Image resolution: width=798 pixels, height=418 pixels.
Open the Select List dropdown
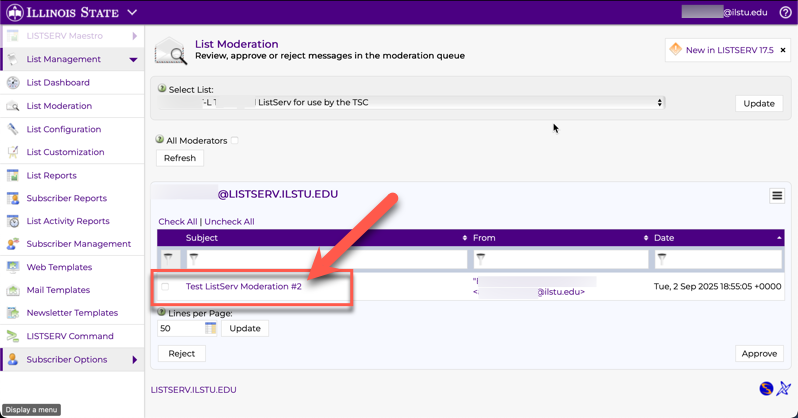(412, 103)
